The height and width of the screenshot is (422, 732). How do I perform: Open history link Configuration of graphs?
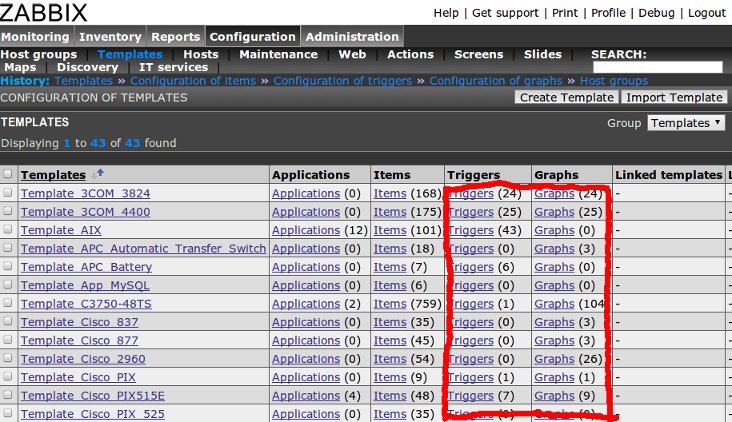tap(496, 81)
